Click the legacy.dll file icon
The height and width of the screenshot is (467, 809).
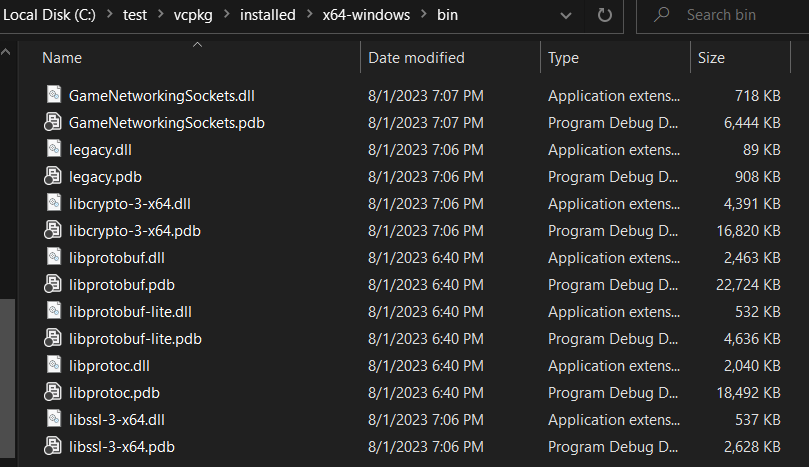click(53, 150)
